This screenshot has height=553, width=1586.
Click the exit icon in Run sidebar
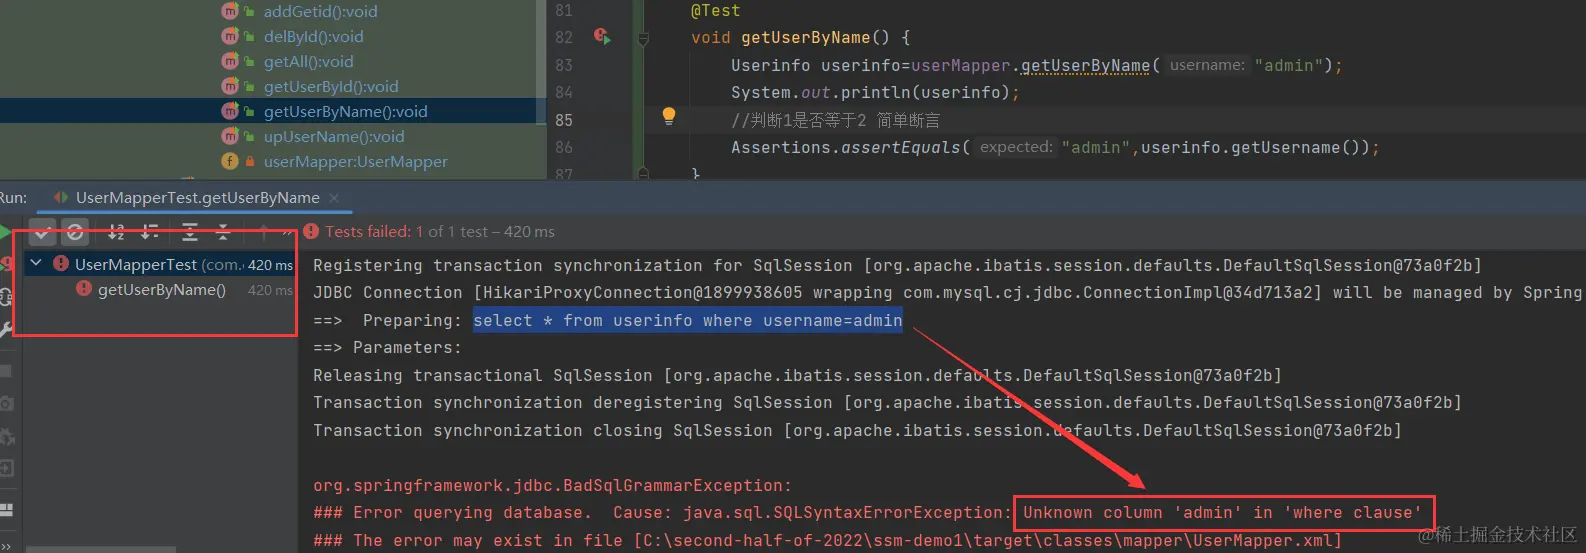tap(5, 468)
